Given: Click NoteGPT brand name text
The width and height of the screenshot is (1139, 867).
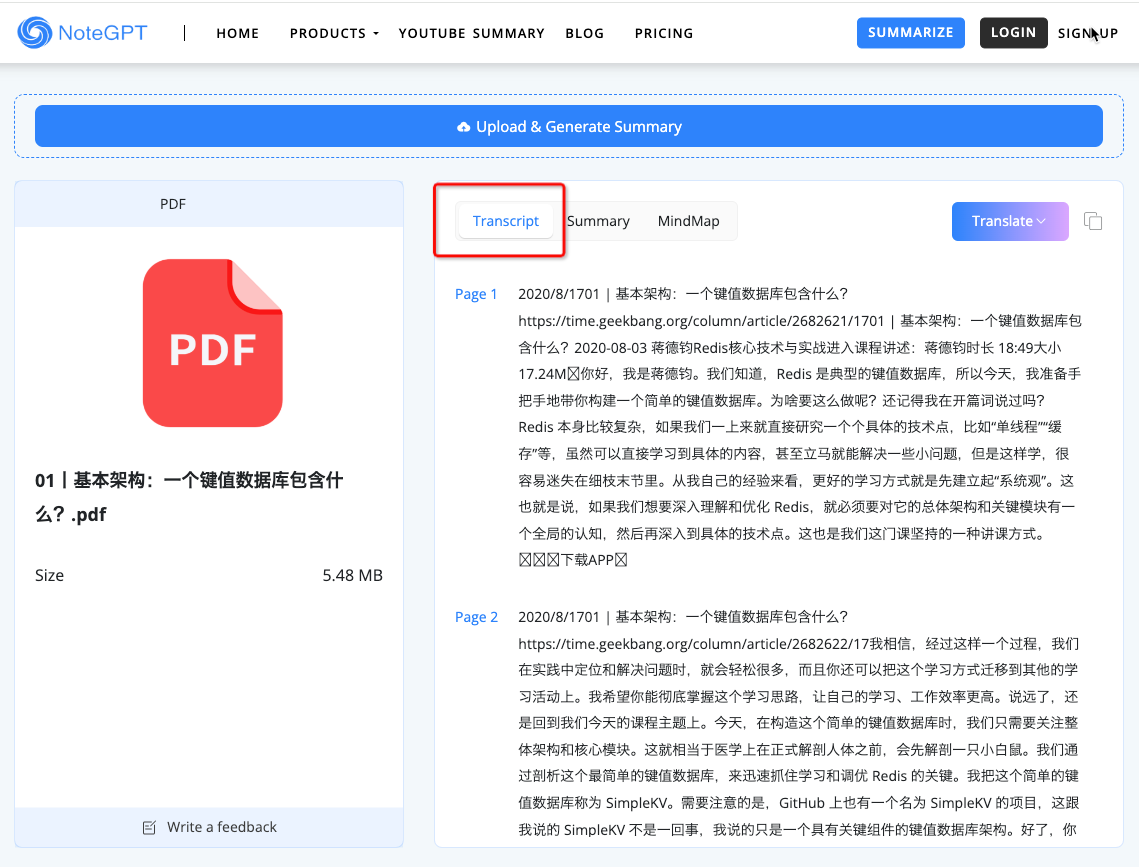Looking at the screenshot, I should pyautogui.click(x=102, y=33).
